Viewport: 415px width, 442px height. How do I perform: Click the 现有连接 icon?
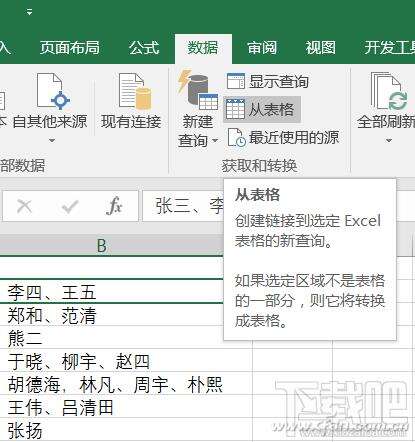click(134, 91)
